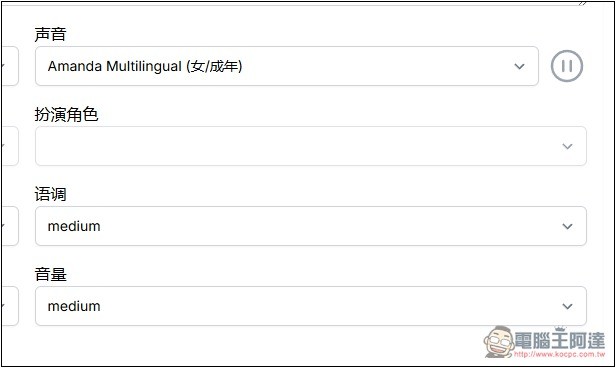
Task: Select the cut-off field left of 声音
Action: 10,66
